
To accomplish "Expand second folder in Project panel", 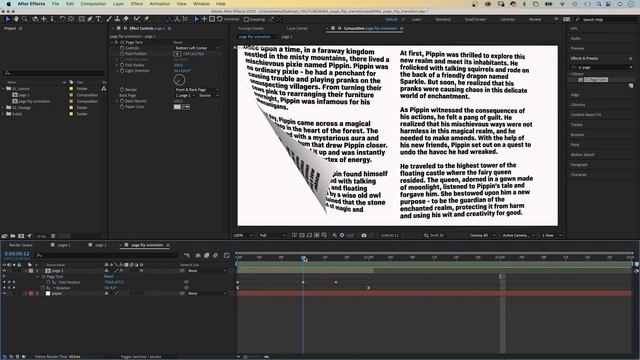I will (x=4, y=108).
